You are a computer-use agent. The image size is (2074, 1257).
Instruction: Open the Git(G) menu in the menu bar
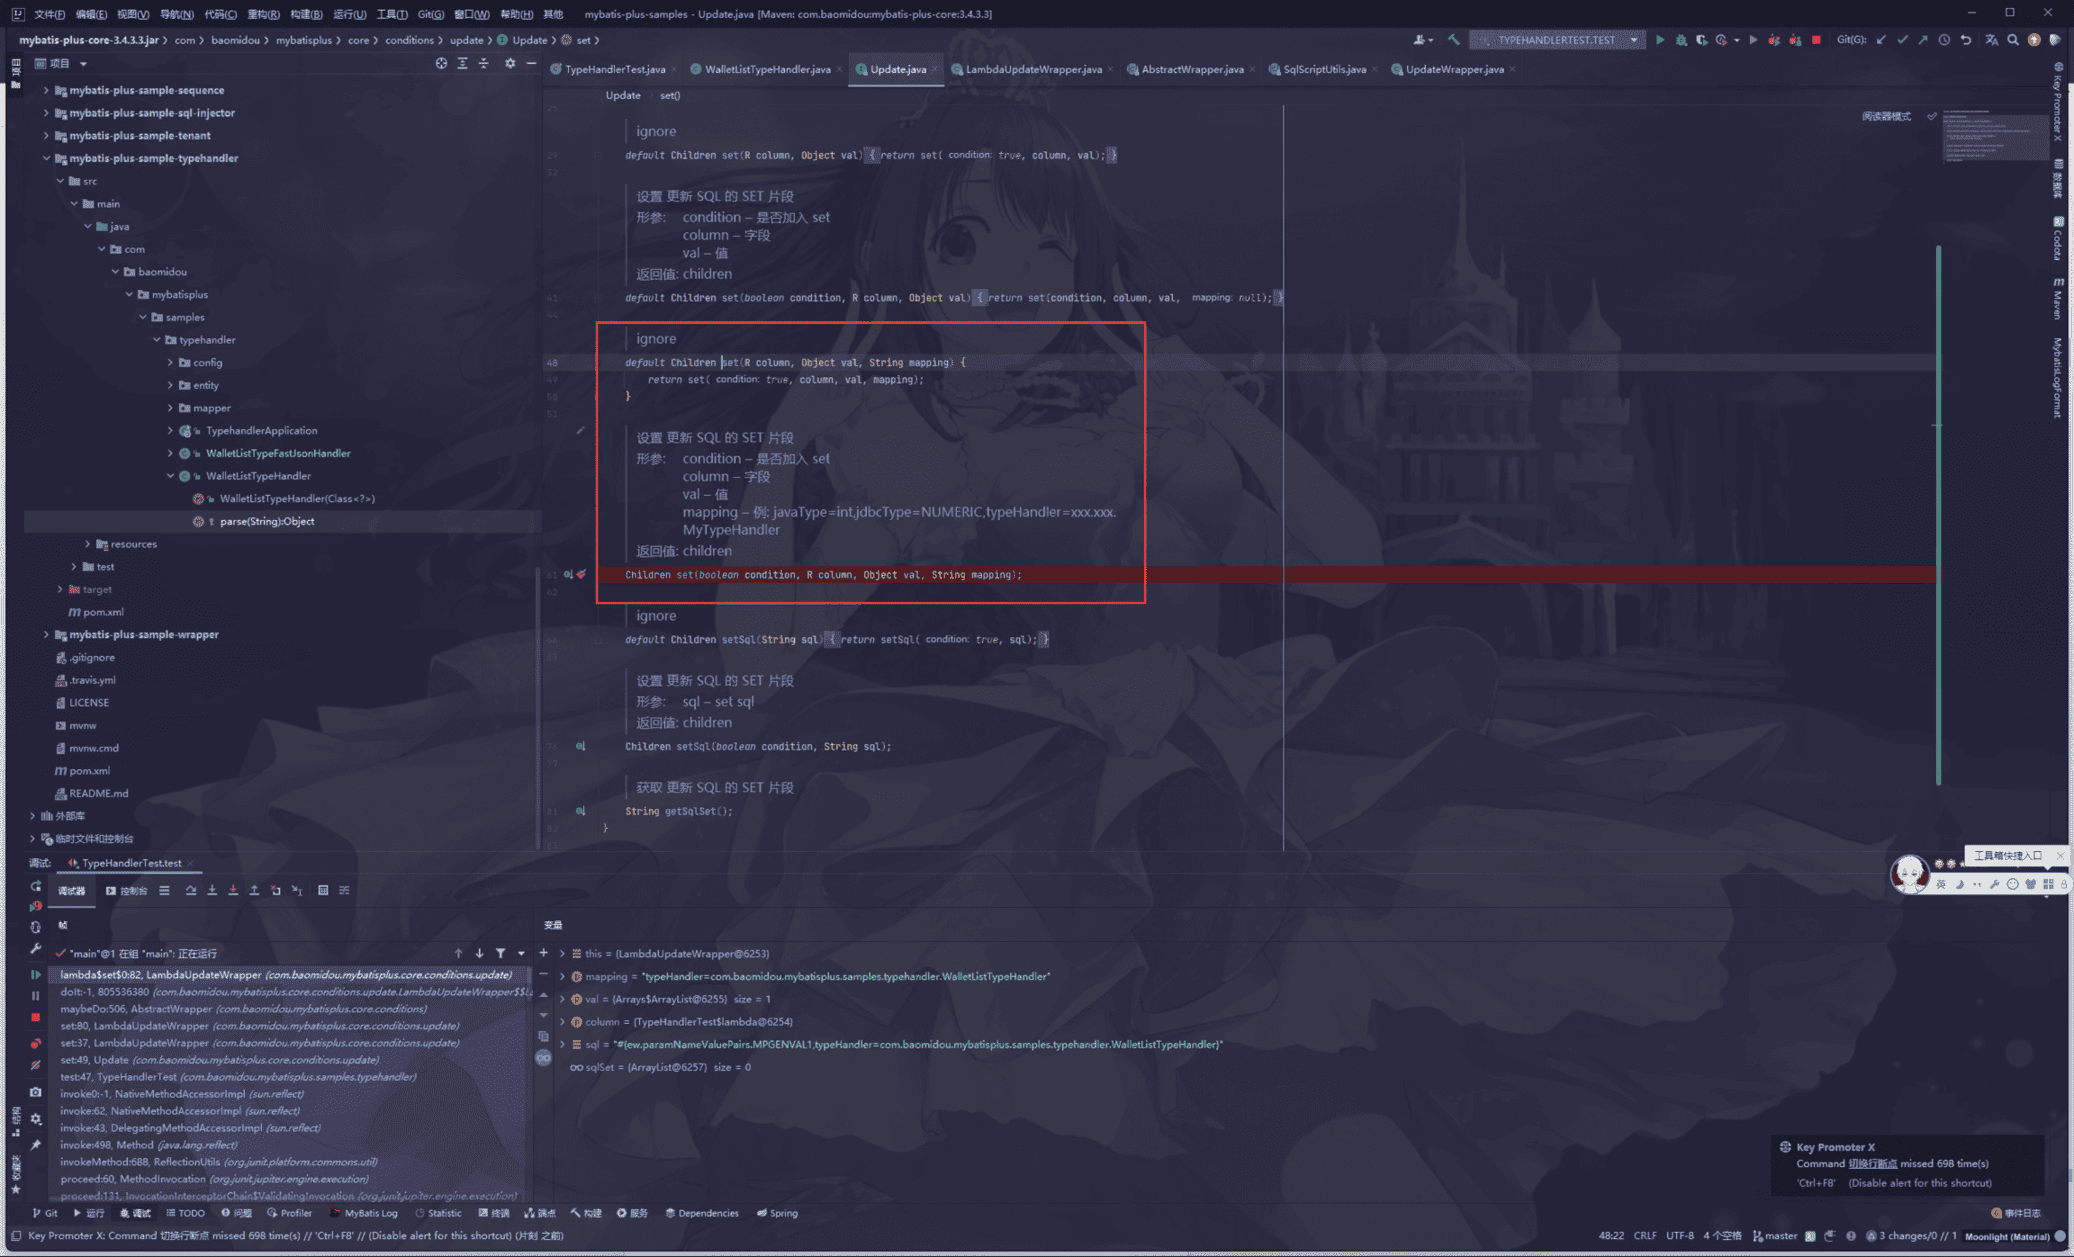coord(431,14)
